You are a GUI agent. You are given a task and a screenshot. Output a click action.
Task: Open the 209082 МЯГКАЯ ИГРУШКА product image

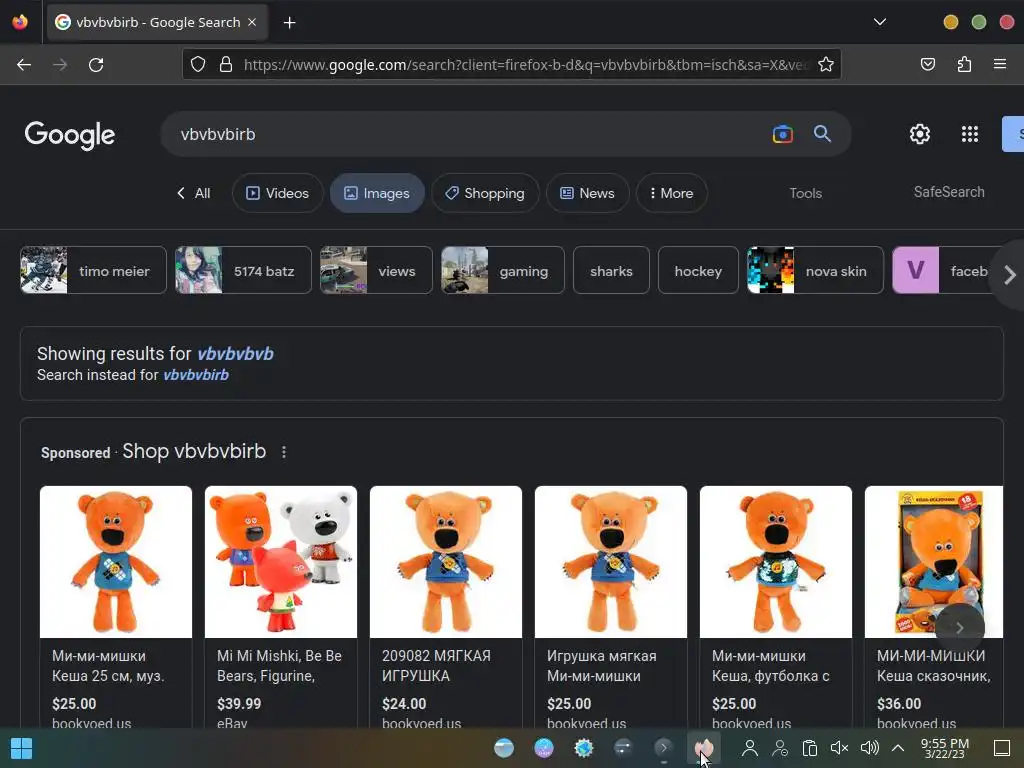coord(445,562)
